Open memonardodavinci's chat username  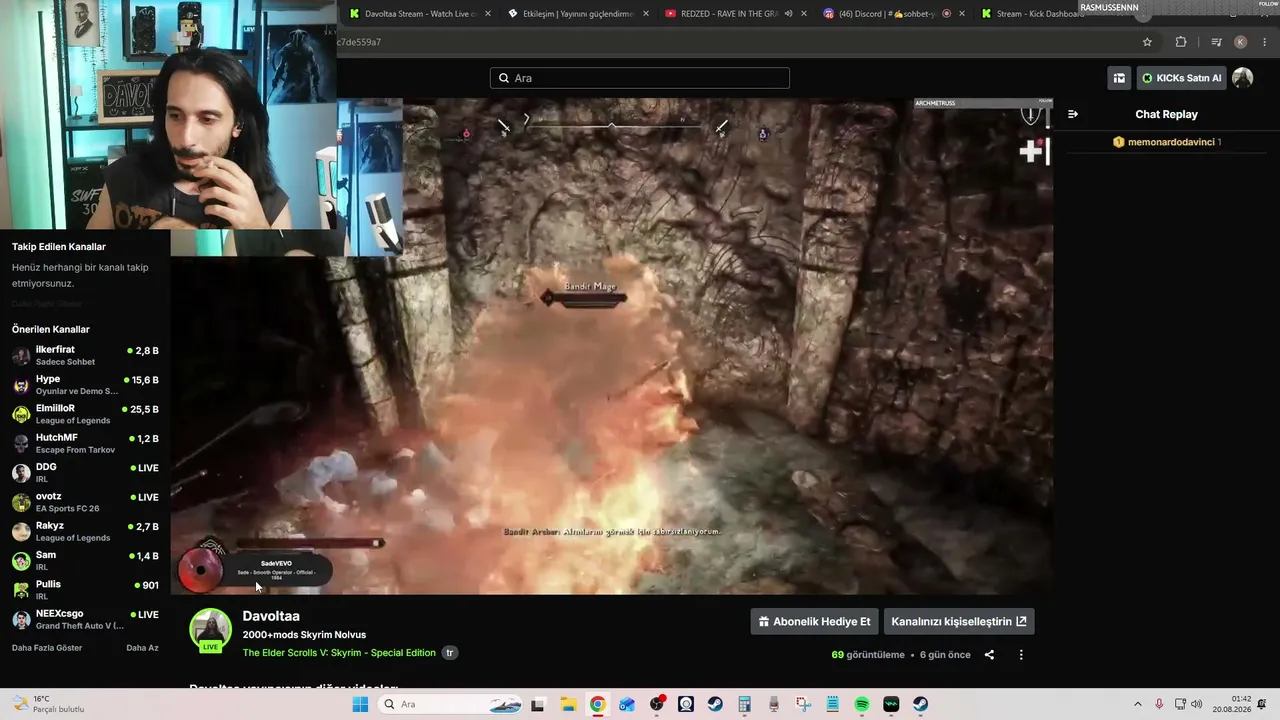click(1170, 142)
